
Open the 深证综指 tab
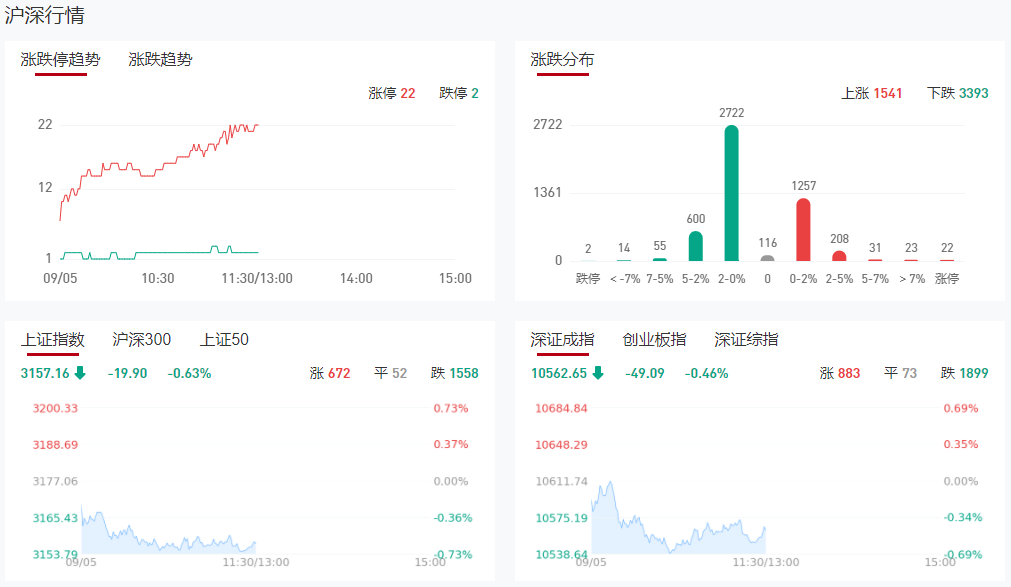[x=746, y=339]
